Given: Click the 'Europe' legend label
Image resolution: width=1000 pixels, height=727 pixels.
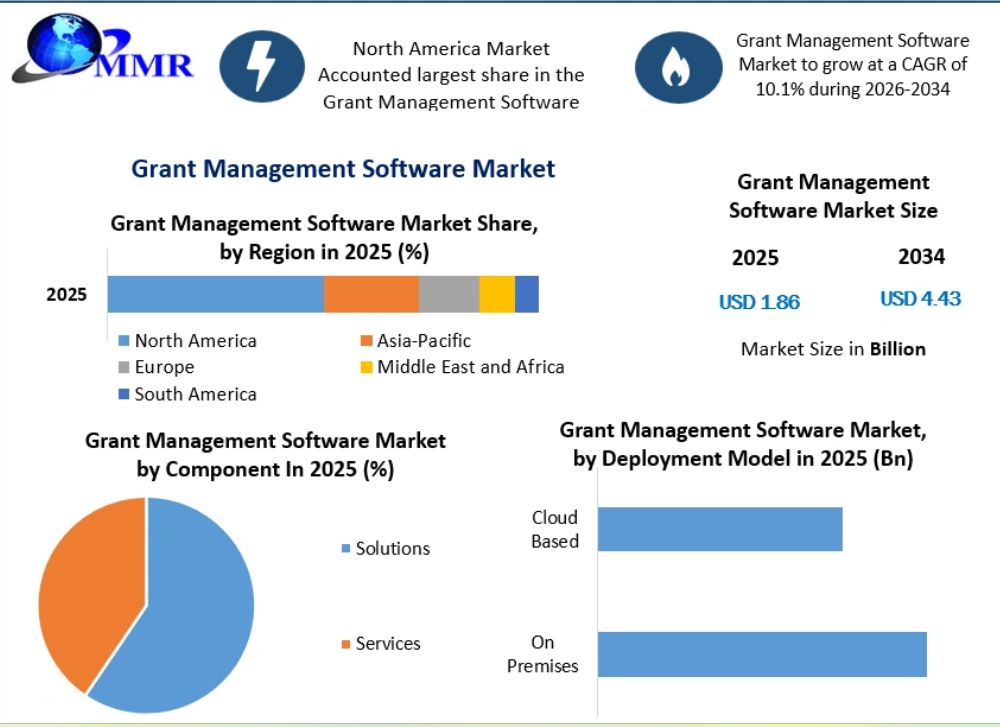Looking at the screenshot, I should [165, 367].
